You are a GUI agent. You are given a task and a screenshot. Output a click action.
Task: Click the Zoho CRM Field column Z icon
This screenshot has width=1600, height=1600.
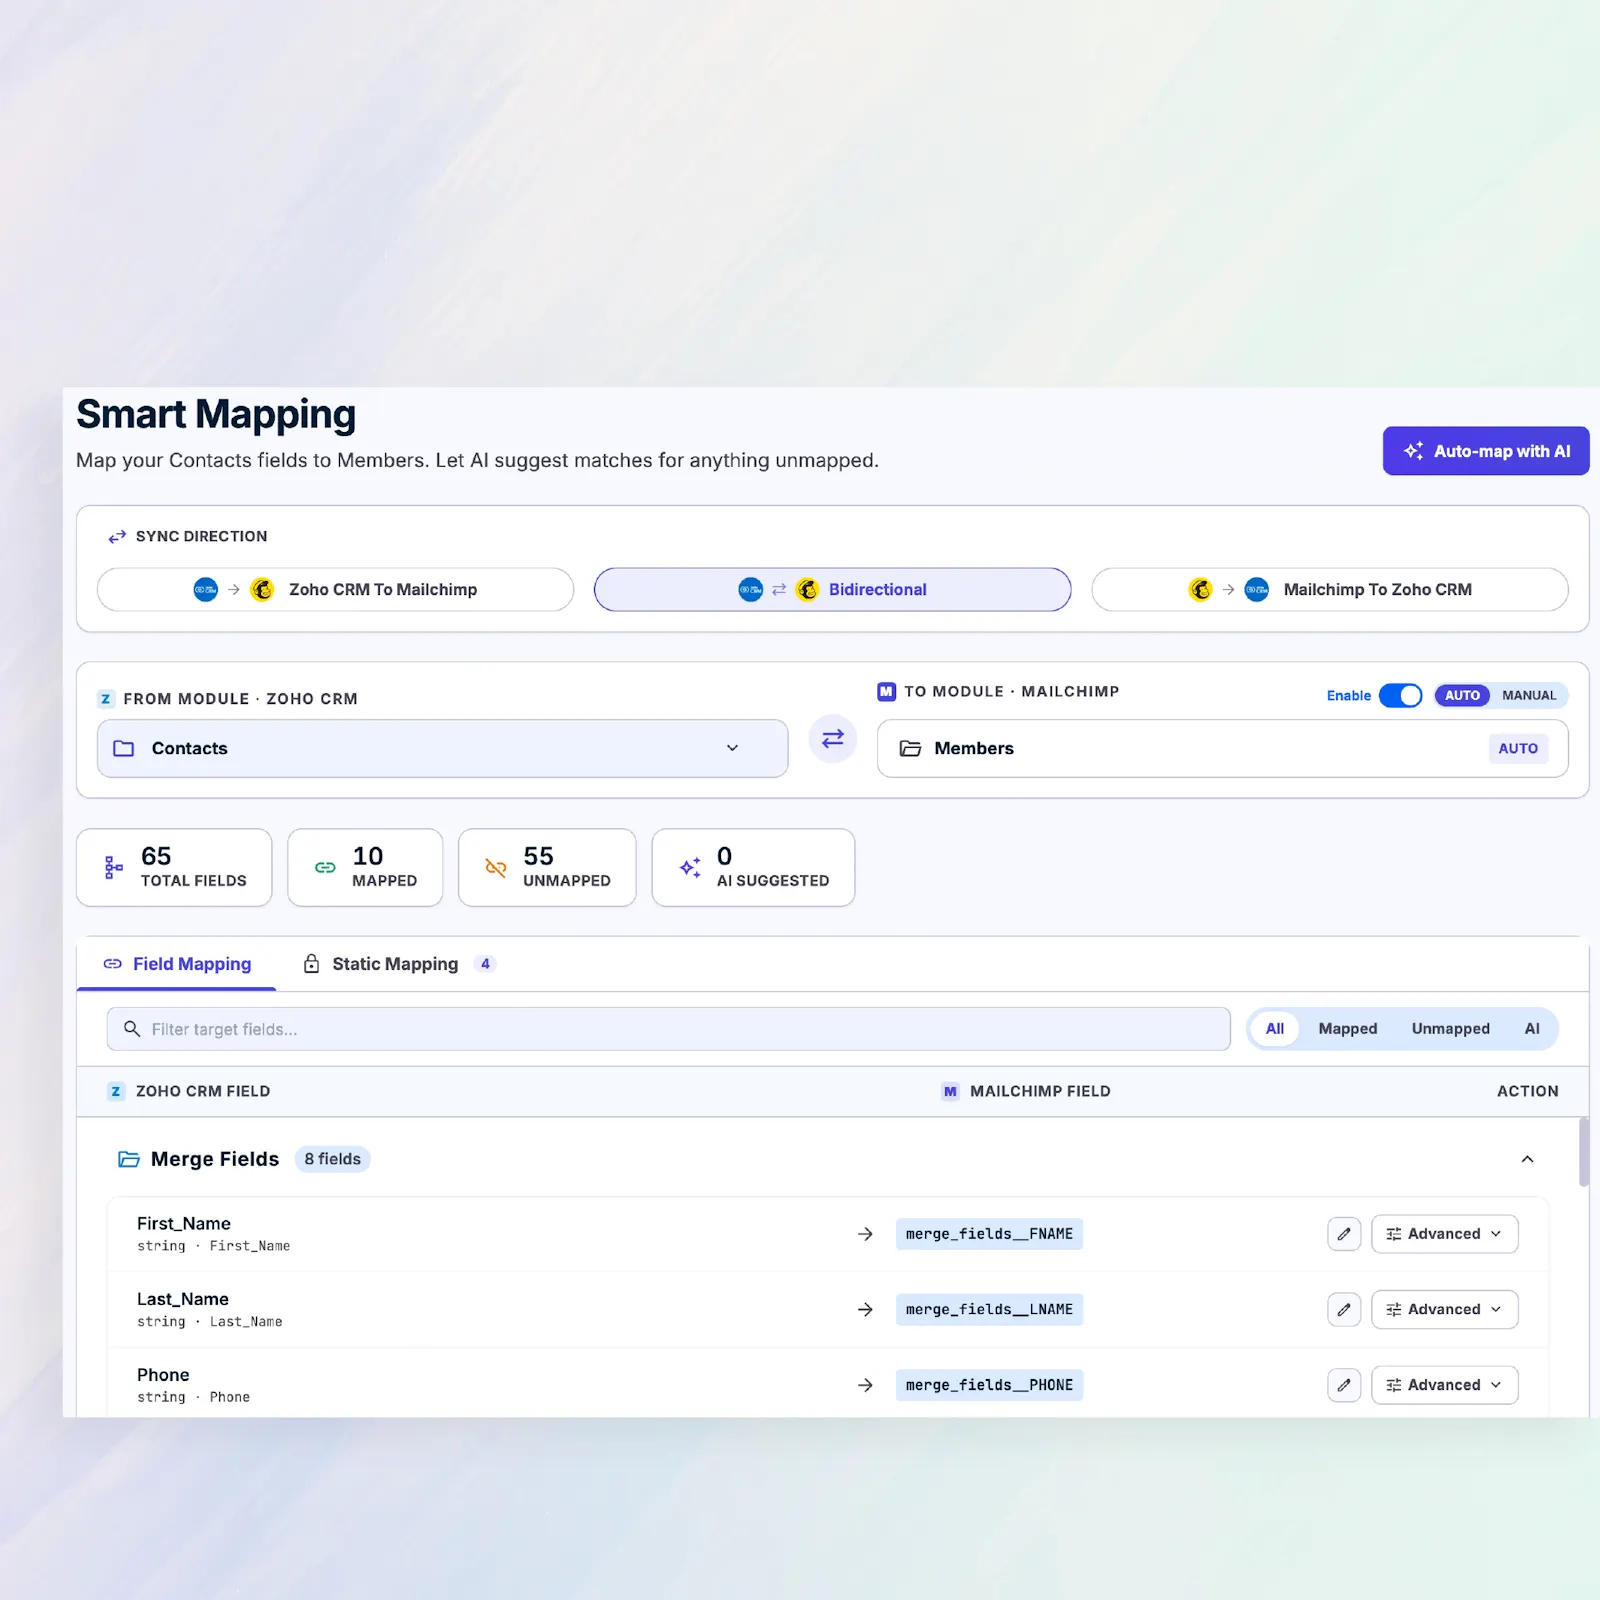pos(116,1091)
